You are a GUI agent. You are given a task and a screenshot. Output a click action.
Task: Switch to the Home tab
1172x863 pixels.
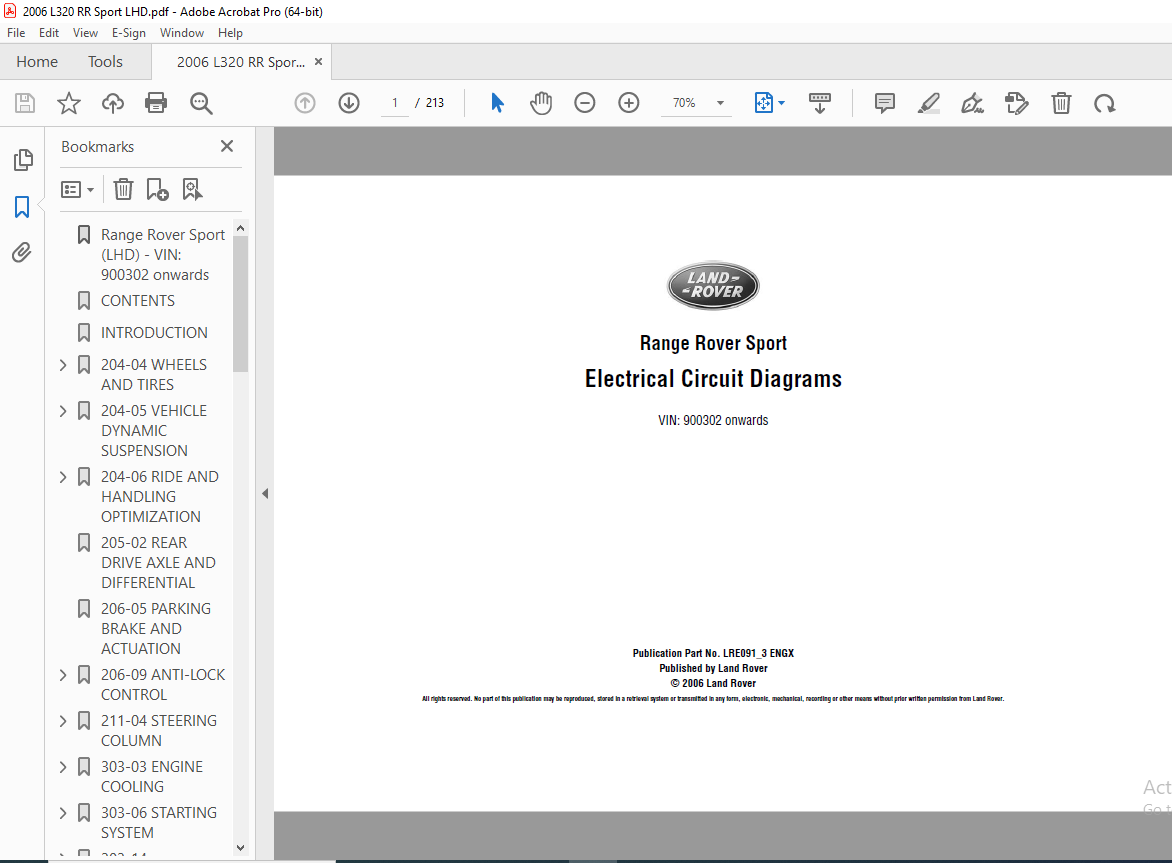[x=37, y=62]
